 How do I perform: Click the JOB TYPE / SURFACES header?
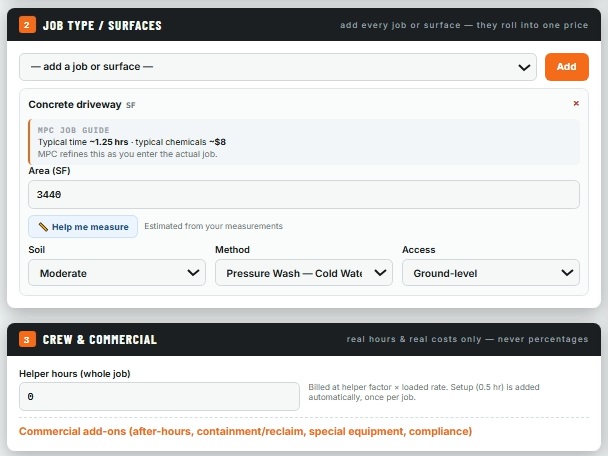tap(102, 26)
